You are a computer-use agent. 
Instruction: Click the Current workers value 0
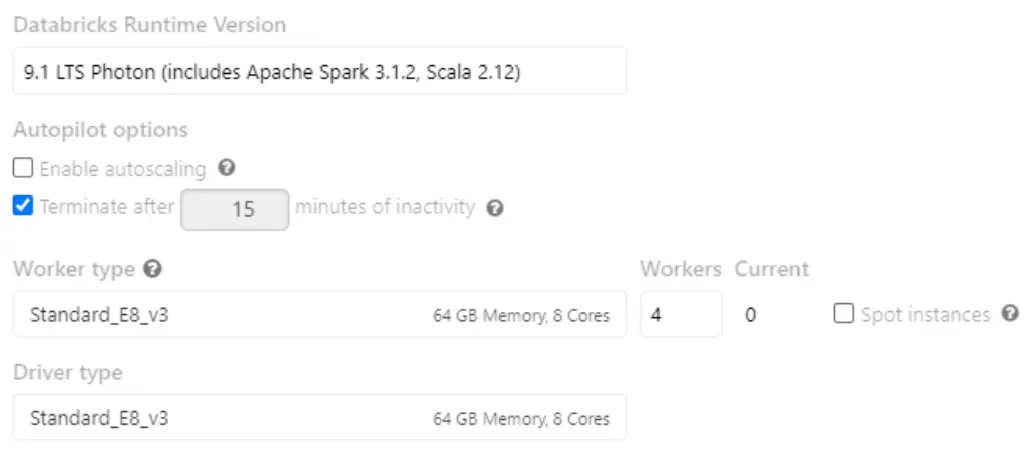pyautogui.click(x=751, y=315)
